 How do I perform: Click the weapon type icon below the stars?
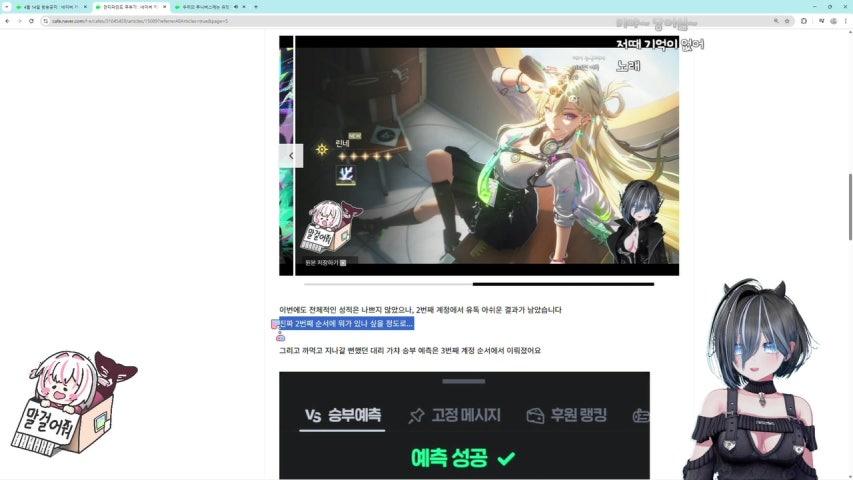[x=345, y=175]
